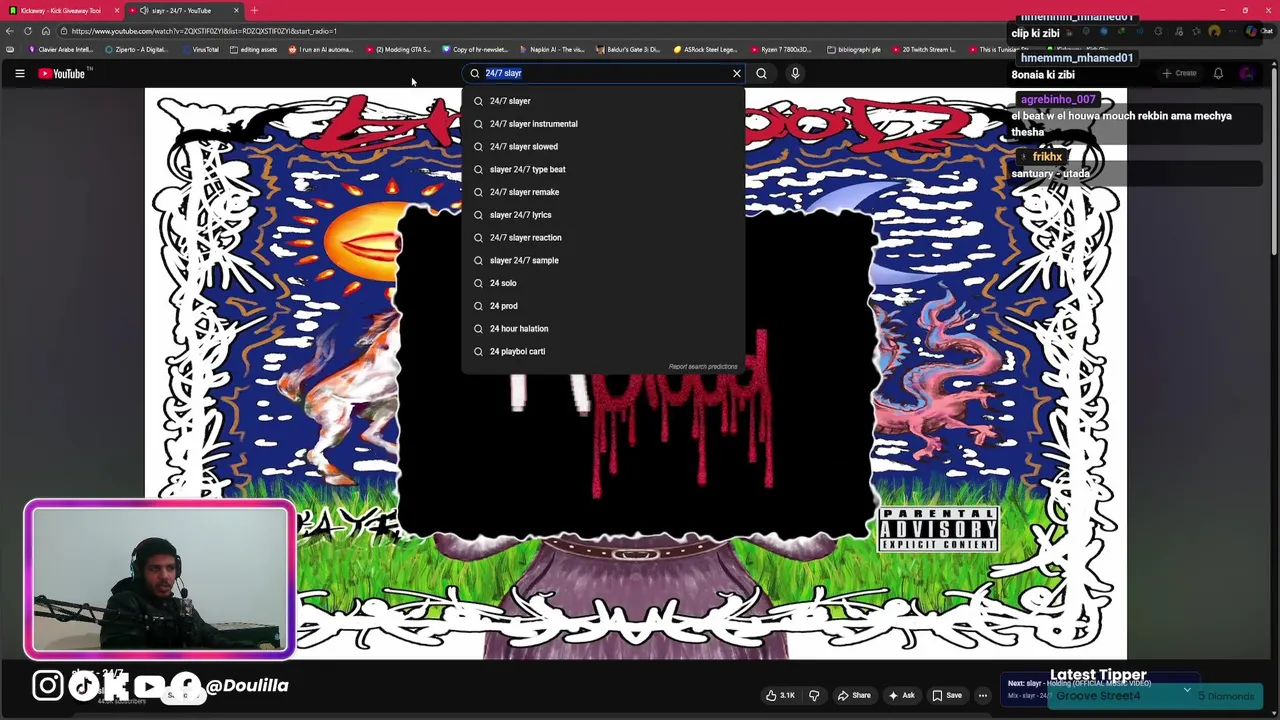Select suggestion '24 prod'
This screenshot has width=1280, height=720.
click(603, 306)
